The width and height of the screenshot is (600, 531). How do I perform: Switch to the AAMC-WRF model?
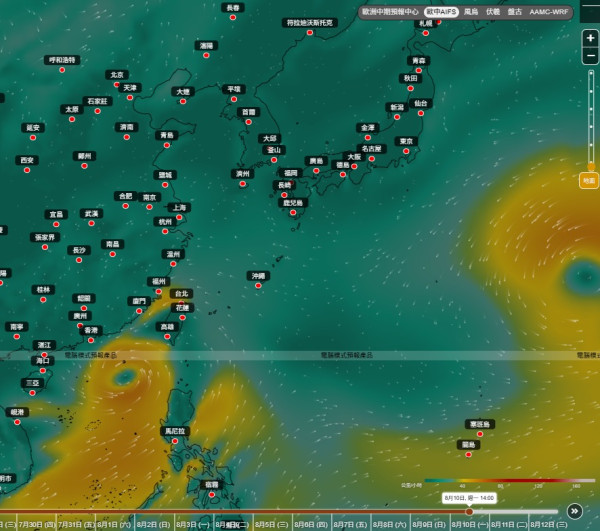(x=549, y=12)
